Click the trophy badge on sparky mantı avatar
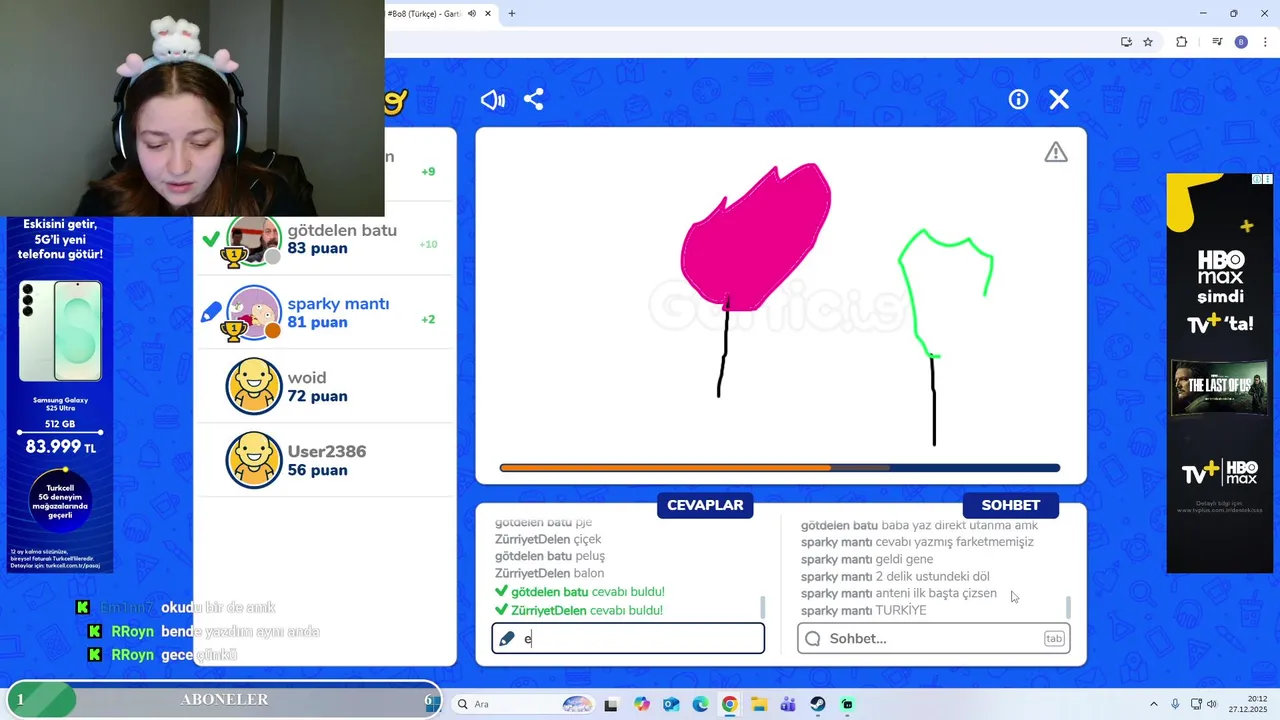Image resolution: width=1280 pixels, height=720 pixels. (233, 331)
